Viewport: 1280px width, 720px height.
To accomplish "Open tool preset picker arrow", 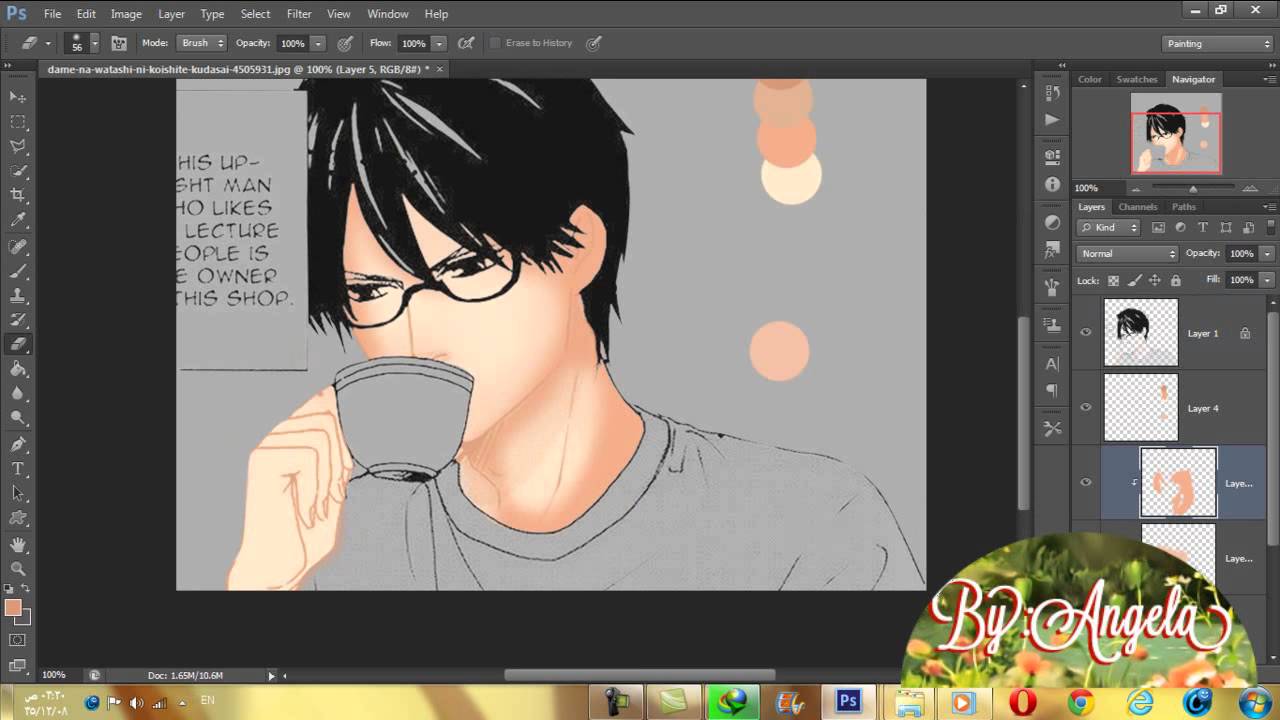I will click(x=48, y=44).
